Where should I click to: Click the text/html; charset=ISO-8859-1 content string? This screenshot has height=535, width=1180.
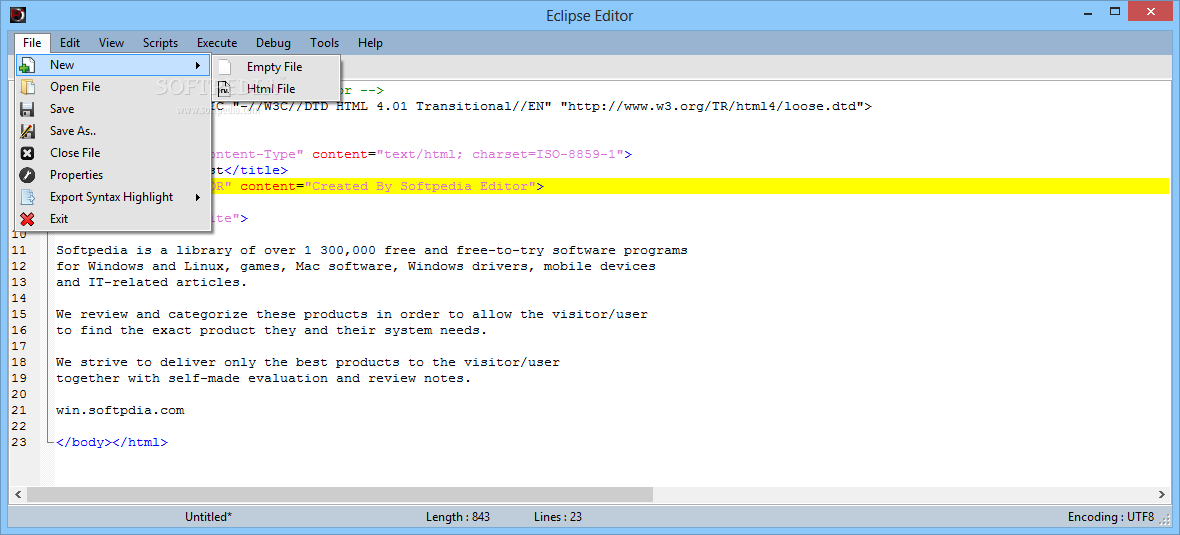pyautogui.click(x=500, y=154)
